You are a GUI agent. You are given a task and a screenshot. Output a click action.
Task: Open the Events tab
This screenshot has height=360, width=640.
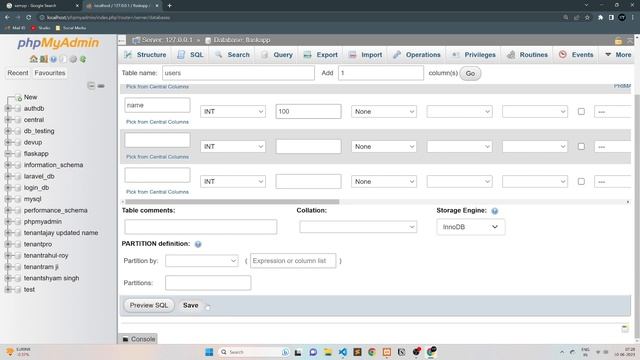point(576,55)
